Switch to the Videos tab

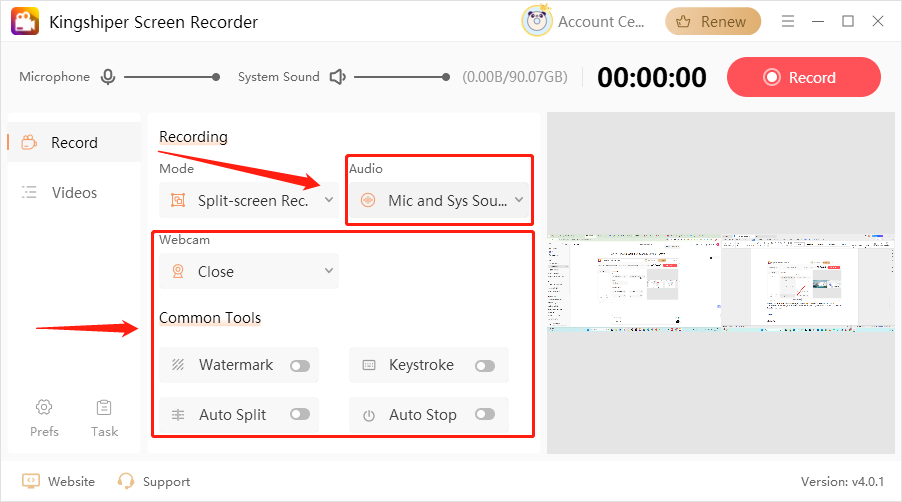coord(74,192)
